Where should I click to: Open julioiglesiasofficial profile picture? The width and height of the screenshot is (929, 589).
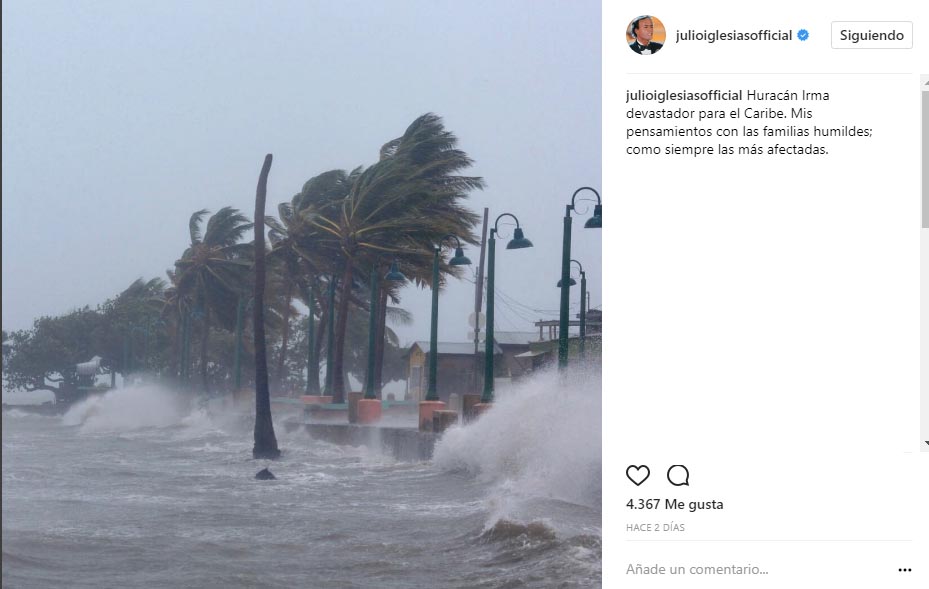pos(646,35)
